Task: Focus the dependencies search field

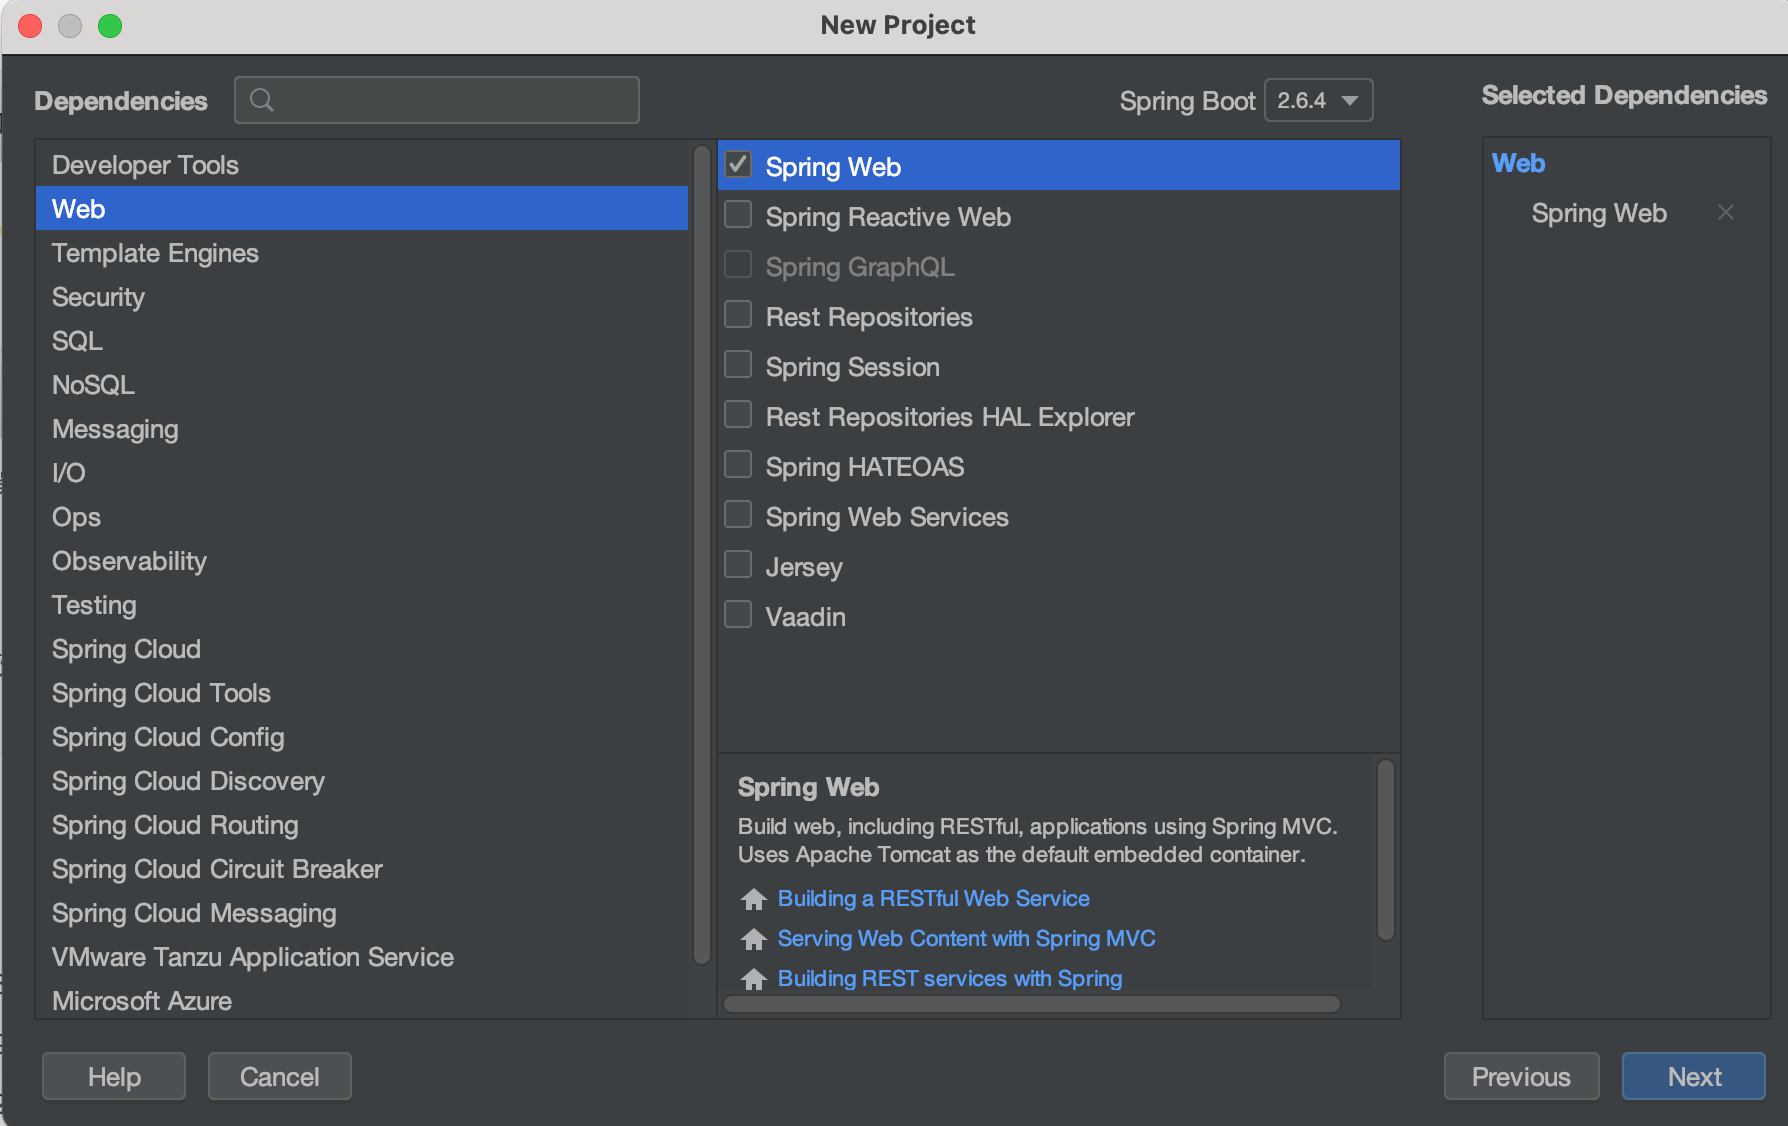Action: pyautogui.click(x=450, y=100)
